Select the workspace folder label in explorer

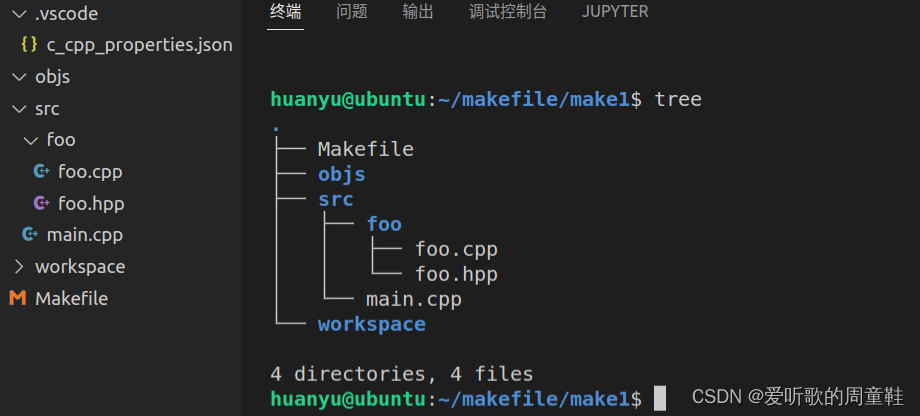(80, 267)
